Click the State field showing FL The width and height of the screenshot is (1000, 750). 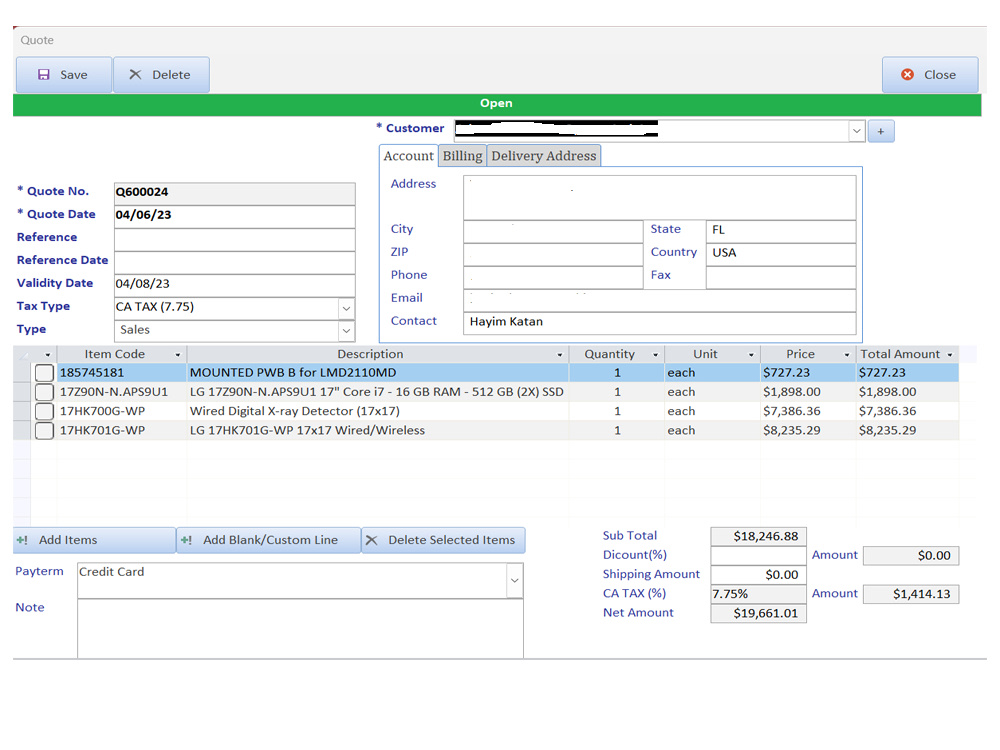[x=781, y=231]
